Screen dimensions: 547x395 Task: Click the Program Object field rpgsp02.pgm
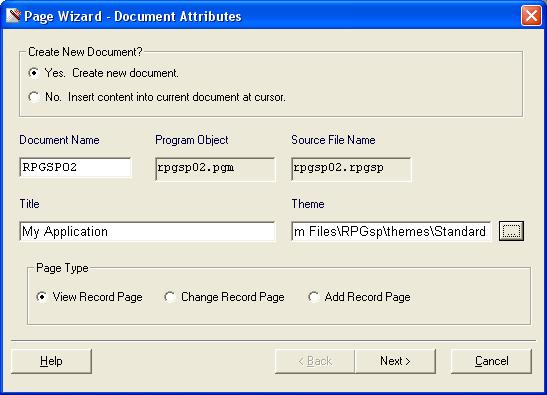click(x=215, y=169)
